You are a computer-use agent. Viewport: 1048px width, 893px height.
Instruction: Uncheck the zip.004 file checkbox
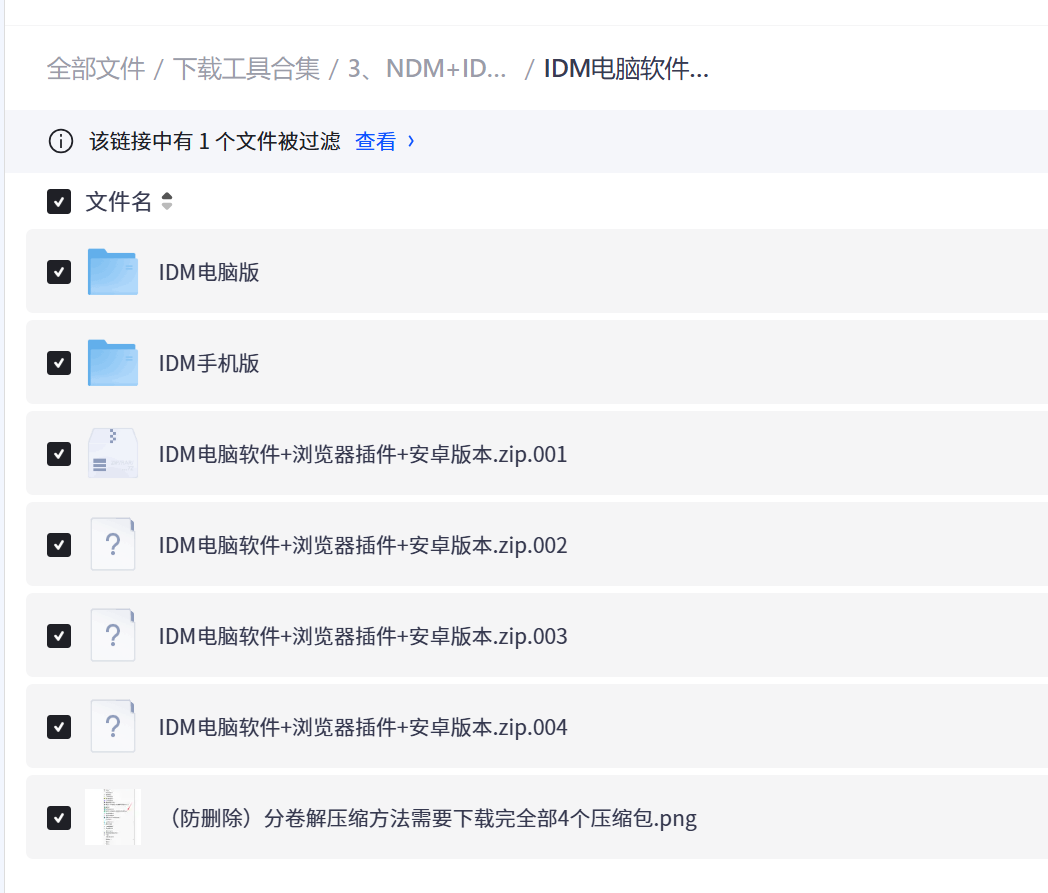[59, 727]
